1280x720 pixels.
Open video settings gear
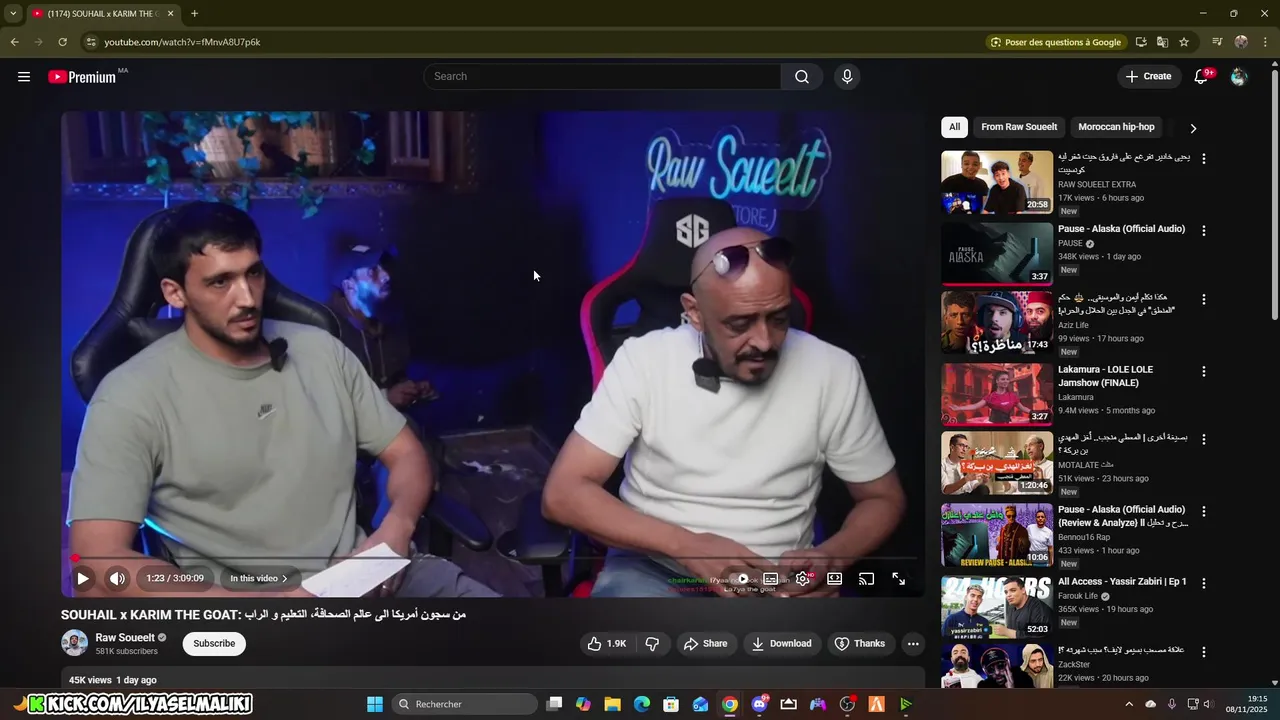tap(803, 579)
